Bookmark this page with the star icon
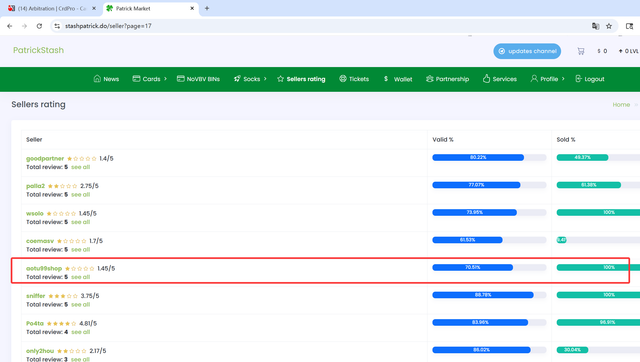 [x=609, y=26]
